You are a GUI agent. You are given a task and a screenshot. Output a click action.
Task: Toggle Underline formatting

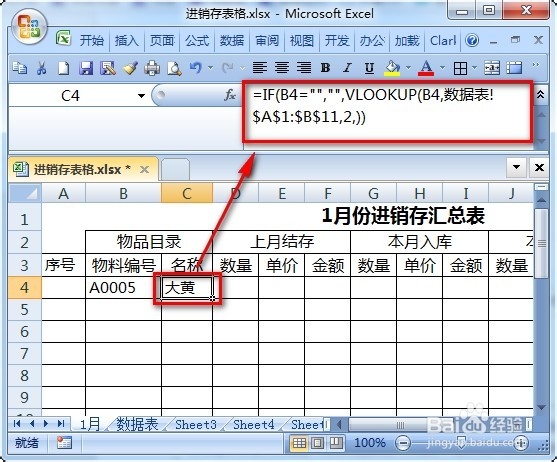369,67
